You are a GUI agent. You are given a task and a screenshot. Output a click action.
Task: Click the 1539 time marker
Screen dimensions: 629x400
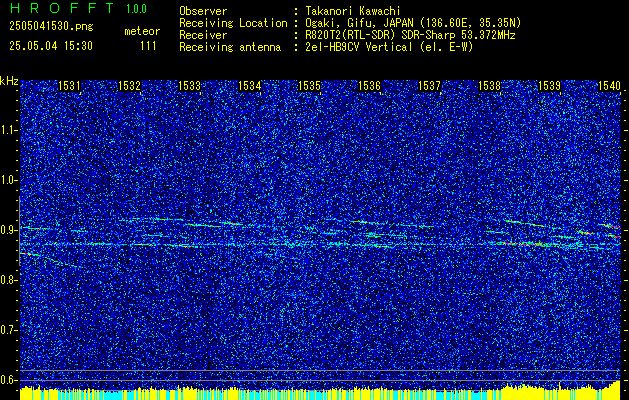pos(549,85)
